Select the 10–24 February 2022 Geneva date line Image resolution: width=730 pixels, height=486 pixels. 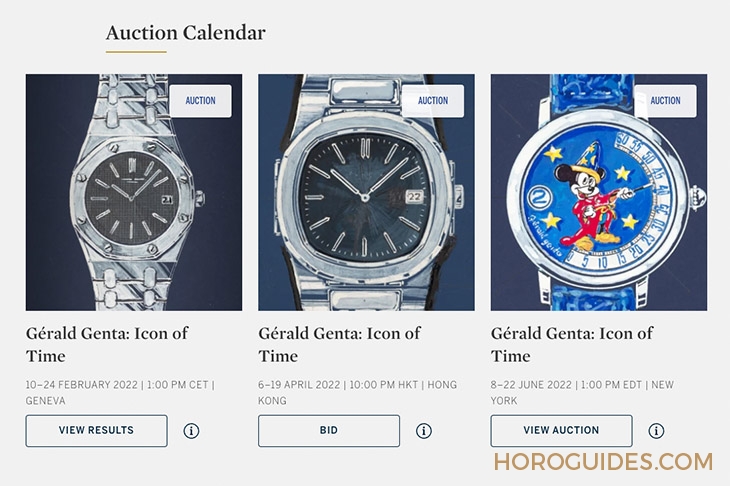(120, 392)
